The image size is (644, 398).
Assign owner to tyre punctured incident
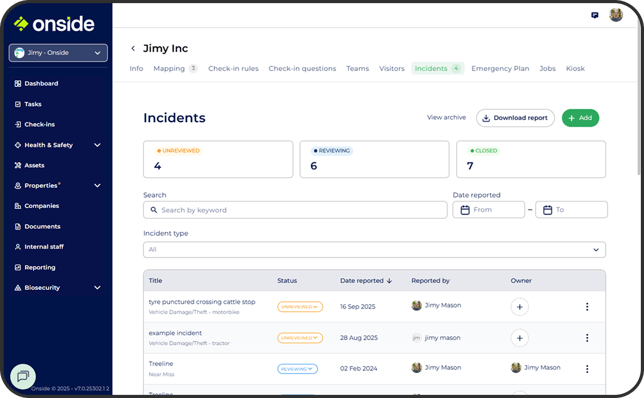point(520,307)
